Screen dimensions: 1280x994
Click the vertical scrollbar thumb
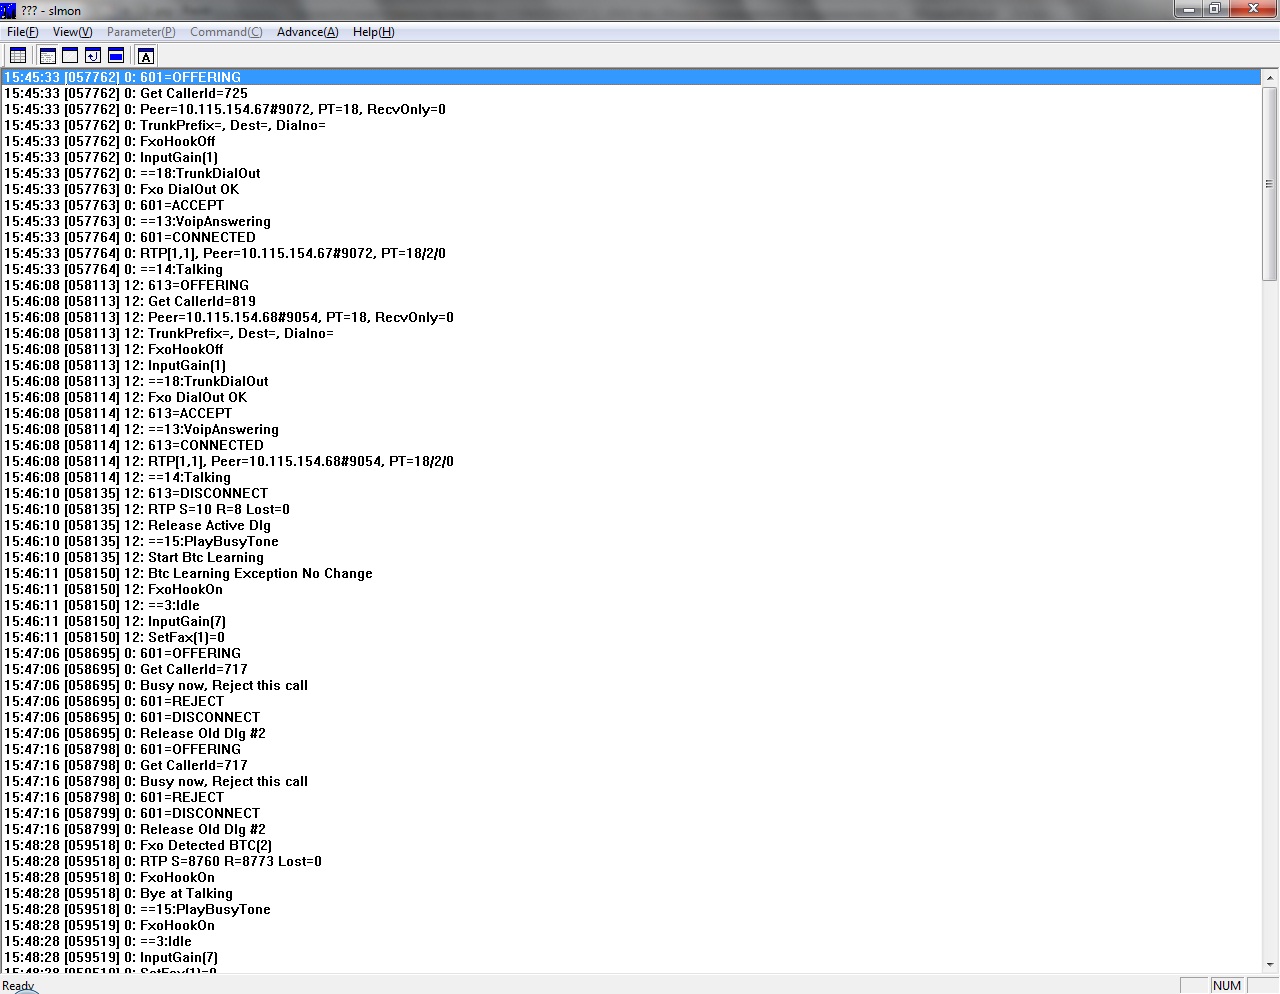(x=1270, y=184)
